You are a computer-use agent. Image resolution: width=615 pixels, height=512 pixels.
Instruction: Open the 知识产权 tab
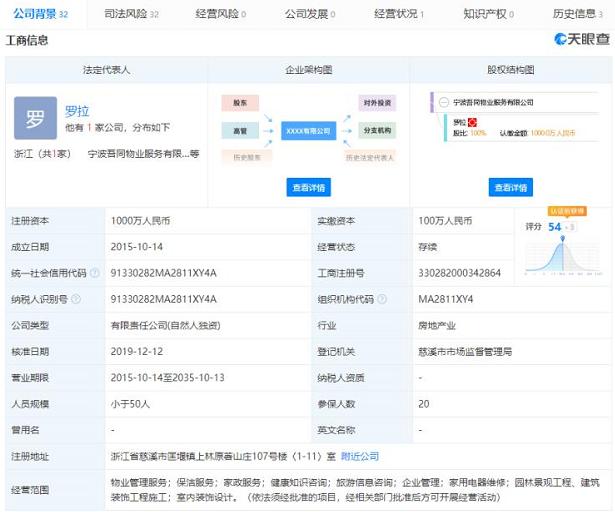[488, 14]
